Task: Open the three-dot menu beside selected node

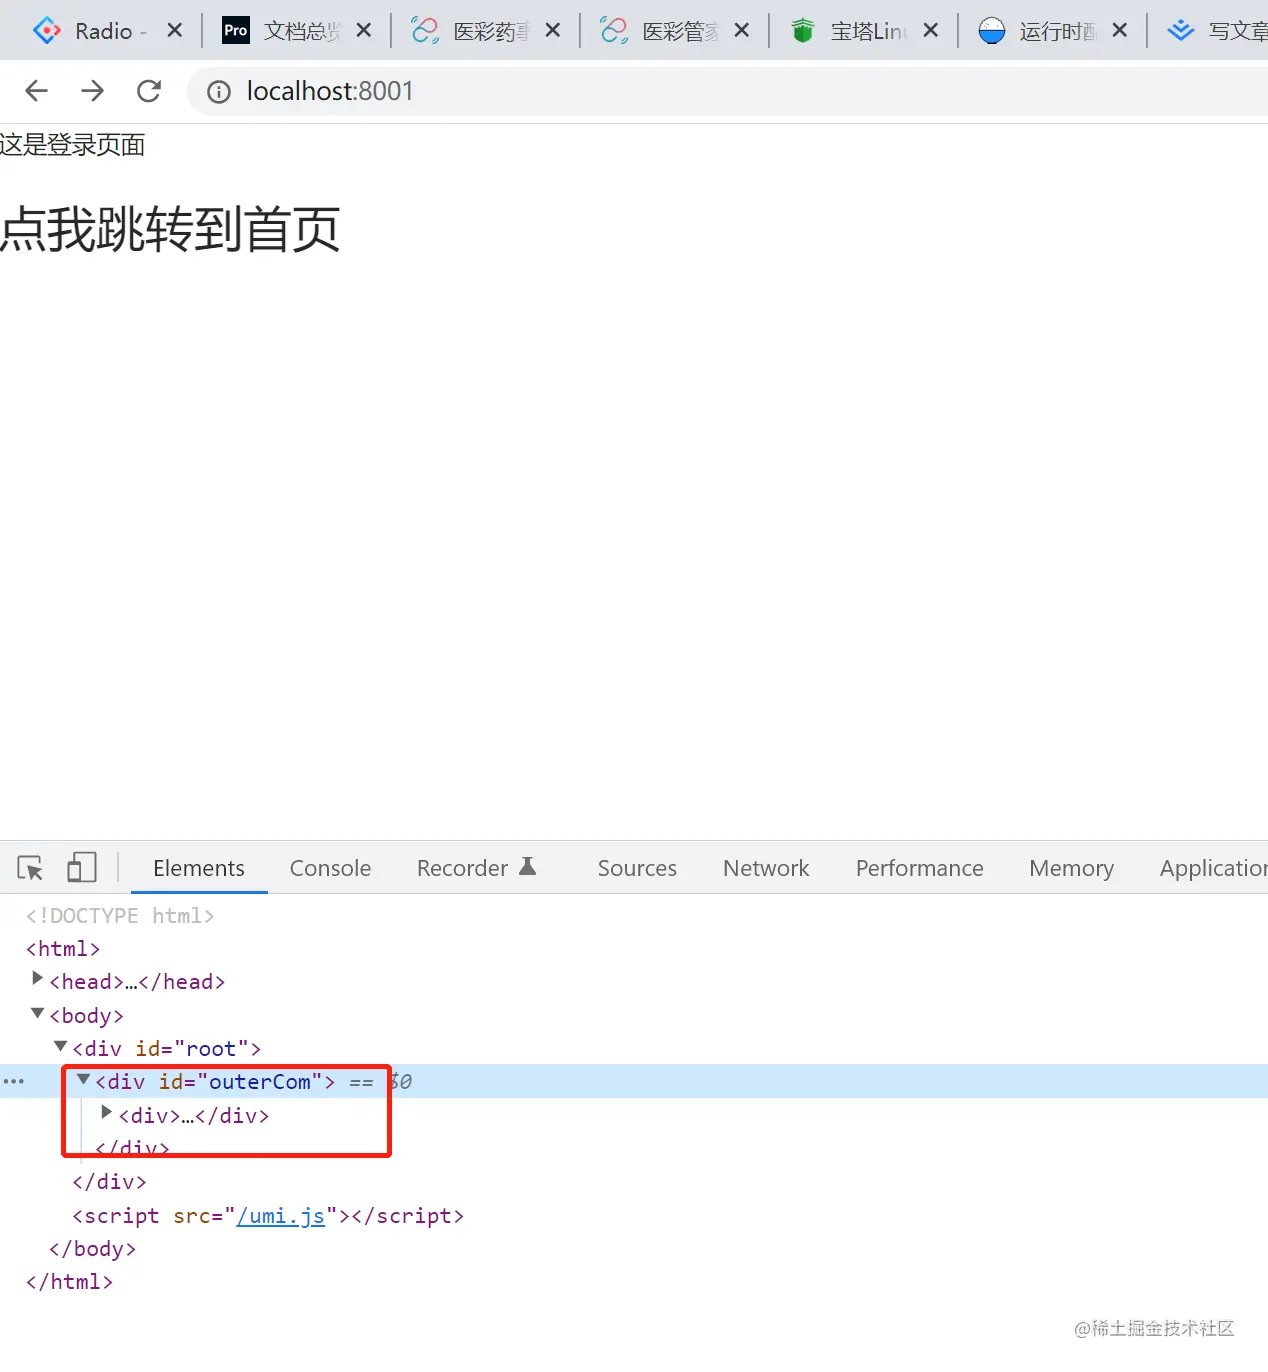Action: [x=14, y=1081]
